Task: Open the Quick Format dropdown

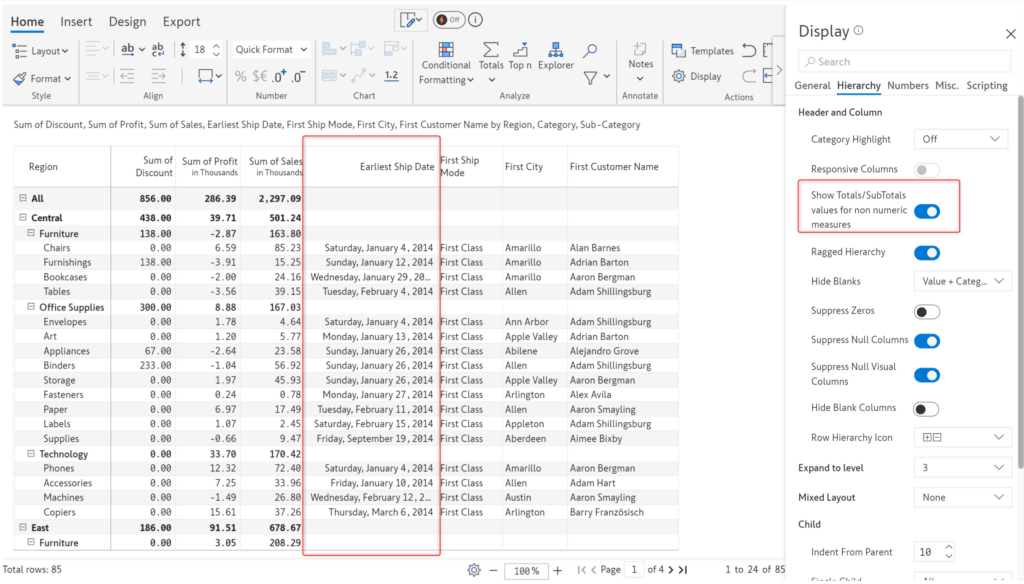Action: 270,48
